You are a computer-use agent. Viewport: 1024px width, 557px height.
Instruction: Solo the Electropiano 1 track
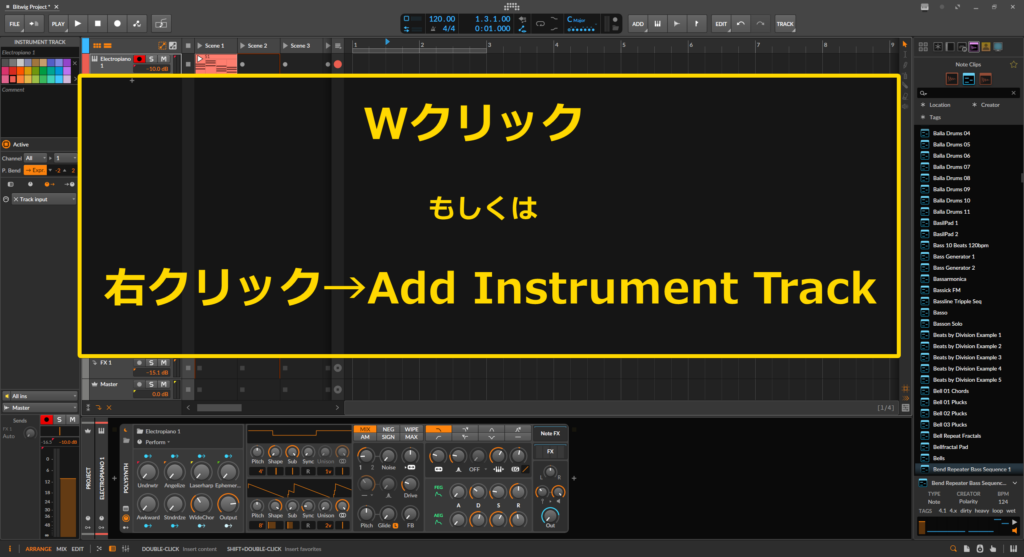(152, 59)
